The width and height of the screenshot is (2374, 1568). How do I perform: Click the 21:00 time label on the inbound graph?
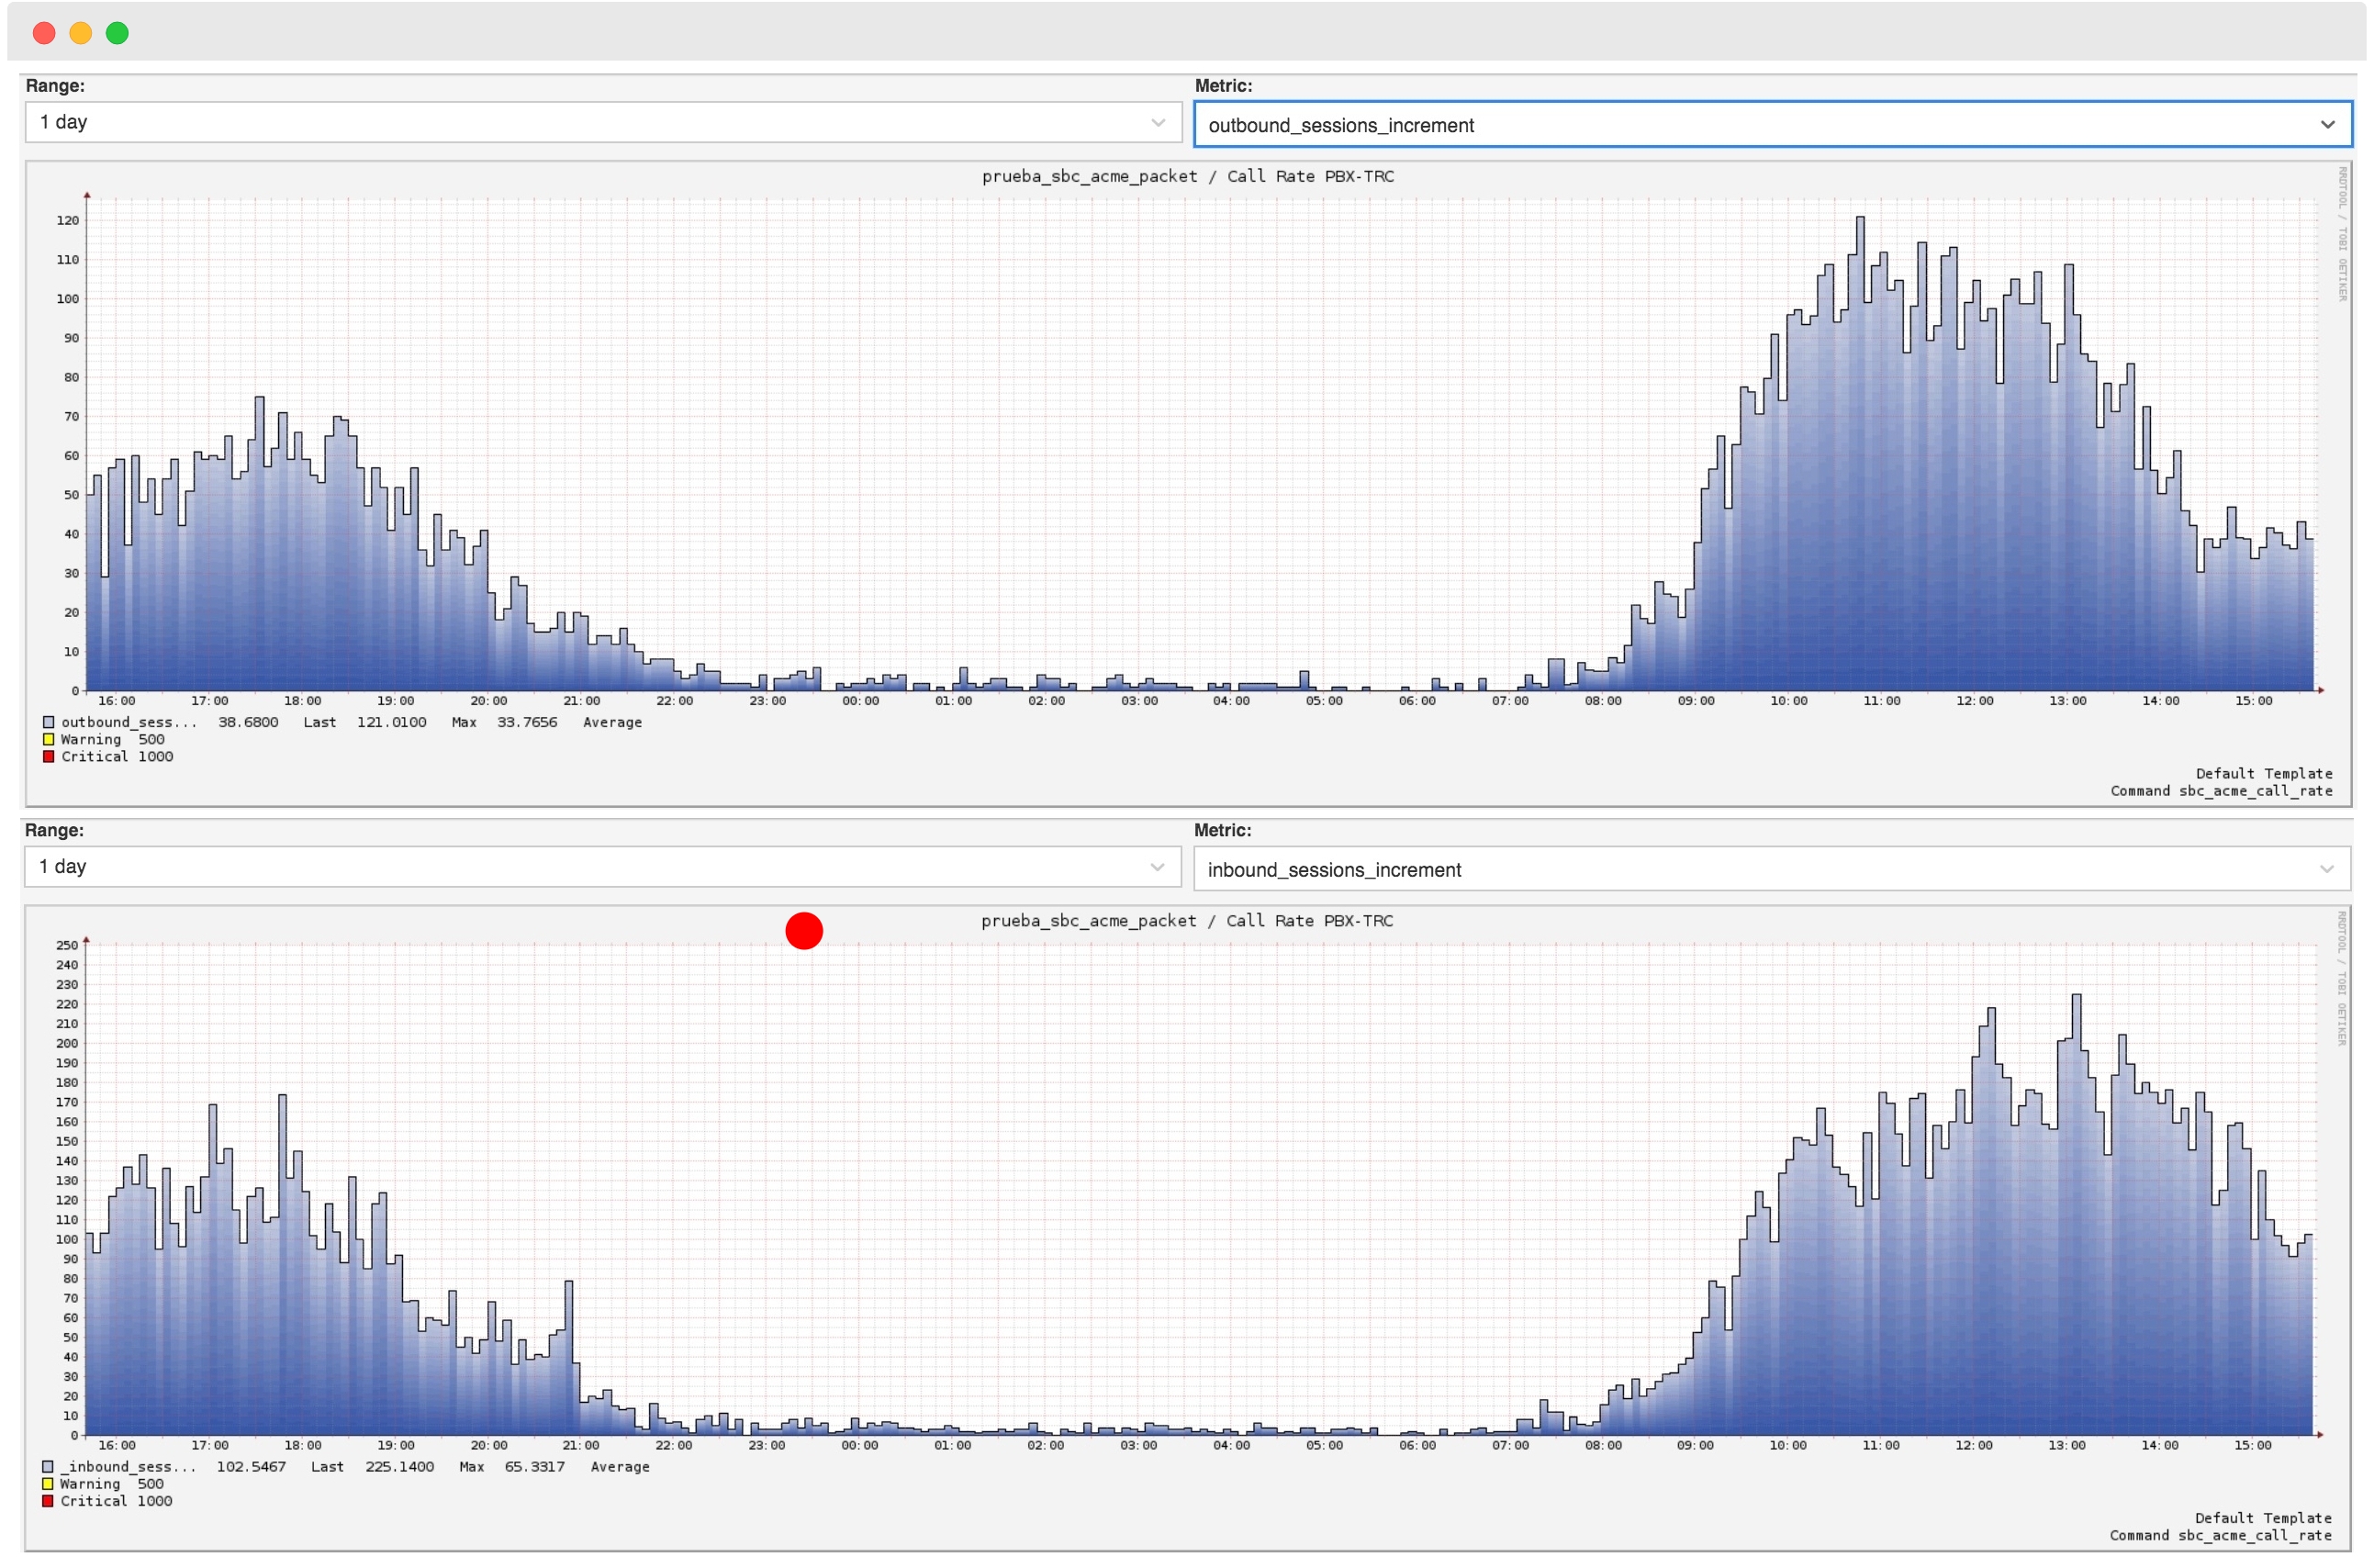tap(580, 1446)
